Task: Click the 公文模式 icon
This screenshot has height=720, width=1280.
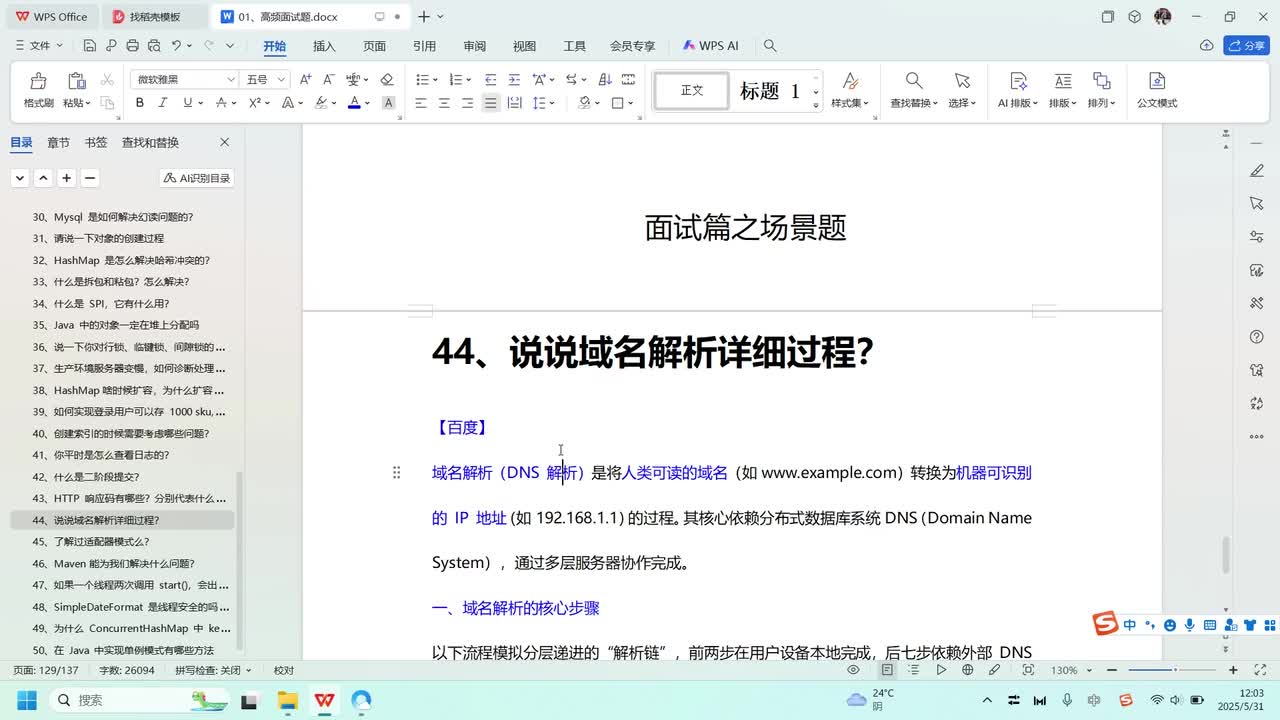Action: point(1157,81)
